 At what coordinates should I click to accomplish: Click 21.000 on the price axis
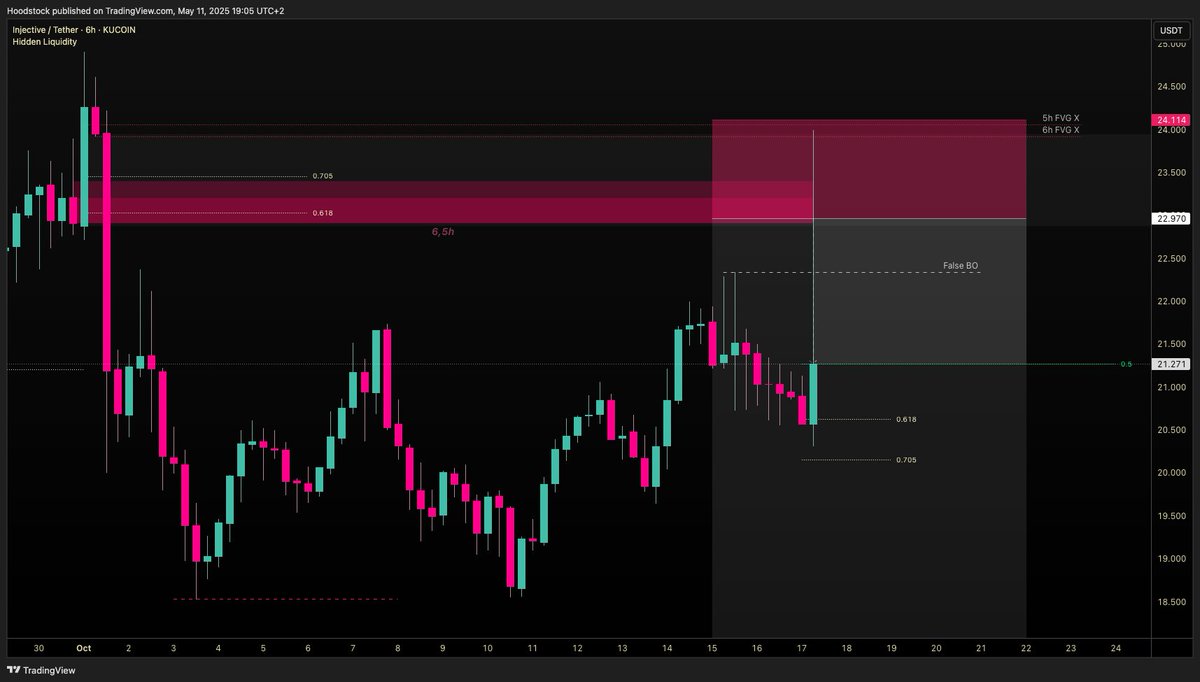coord(1171,388)
